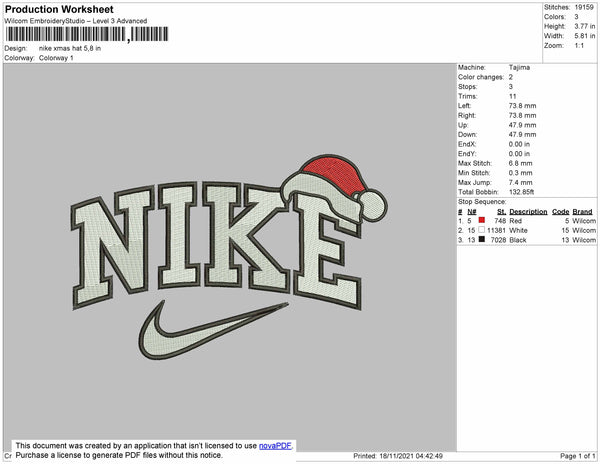Click 'White' in the stop sequence
Image resolution: width=600 pixels, height=464 pixels.
tap(518, 230)
